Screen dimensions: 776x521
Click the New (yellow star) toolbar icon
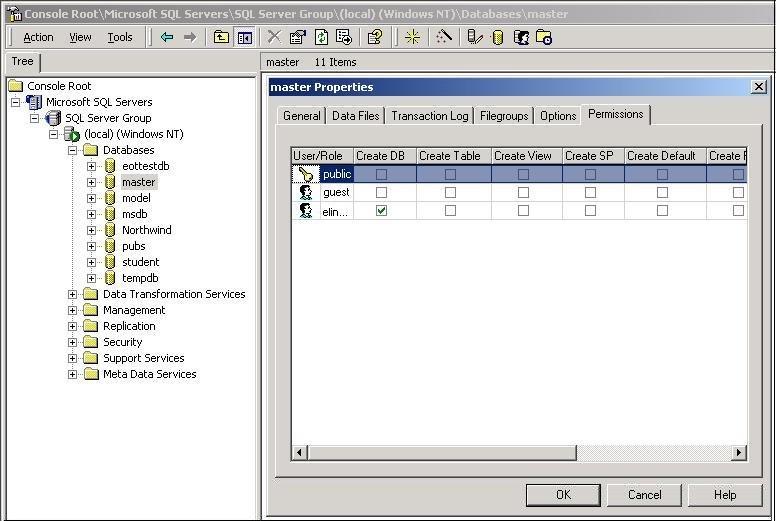(412, 37)
